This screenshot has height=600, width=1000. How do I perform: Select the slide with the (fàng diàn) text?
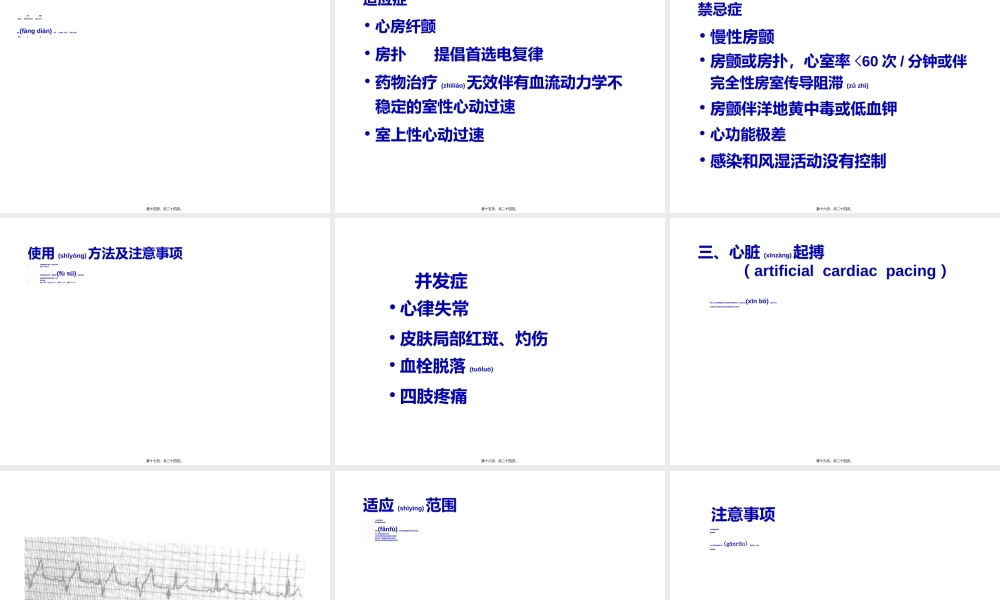coord(165,106)
